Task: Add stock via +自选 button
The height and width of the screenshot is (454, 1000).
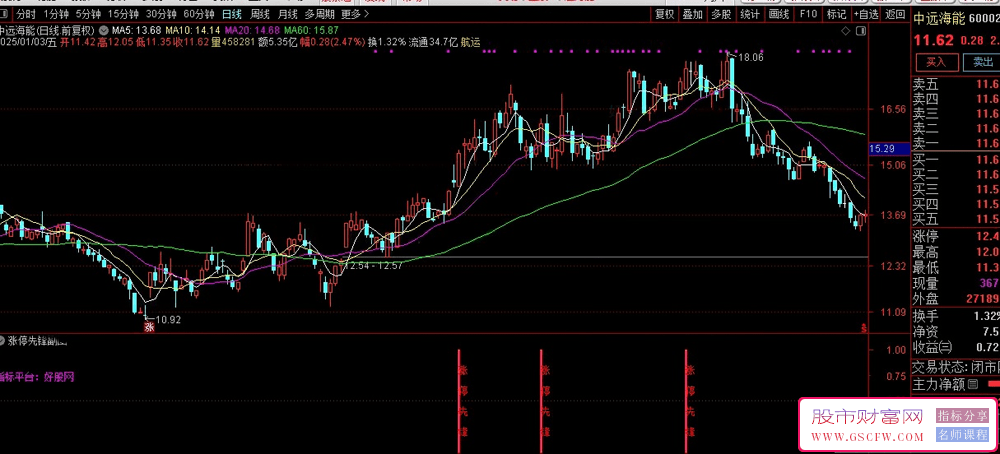Action: [865, 14]
